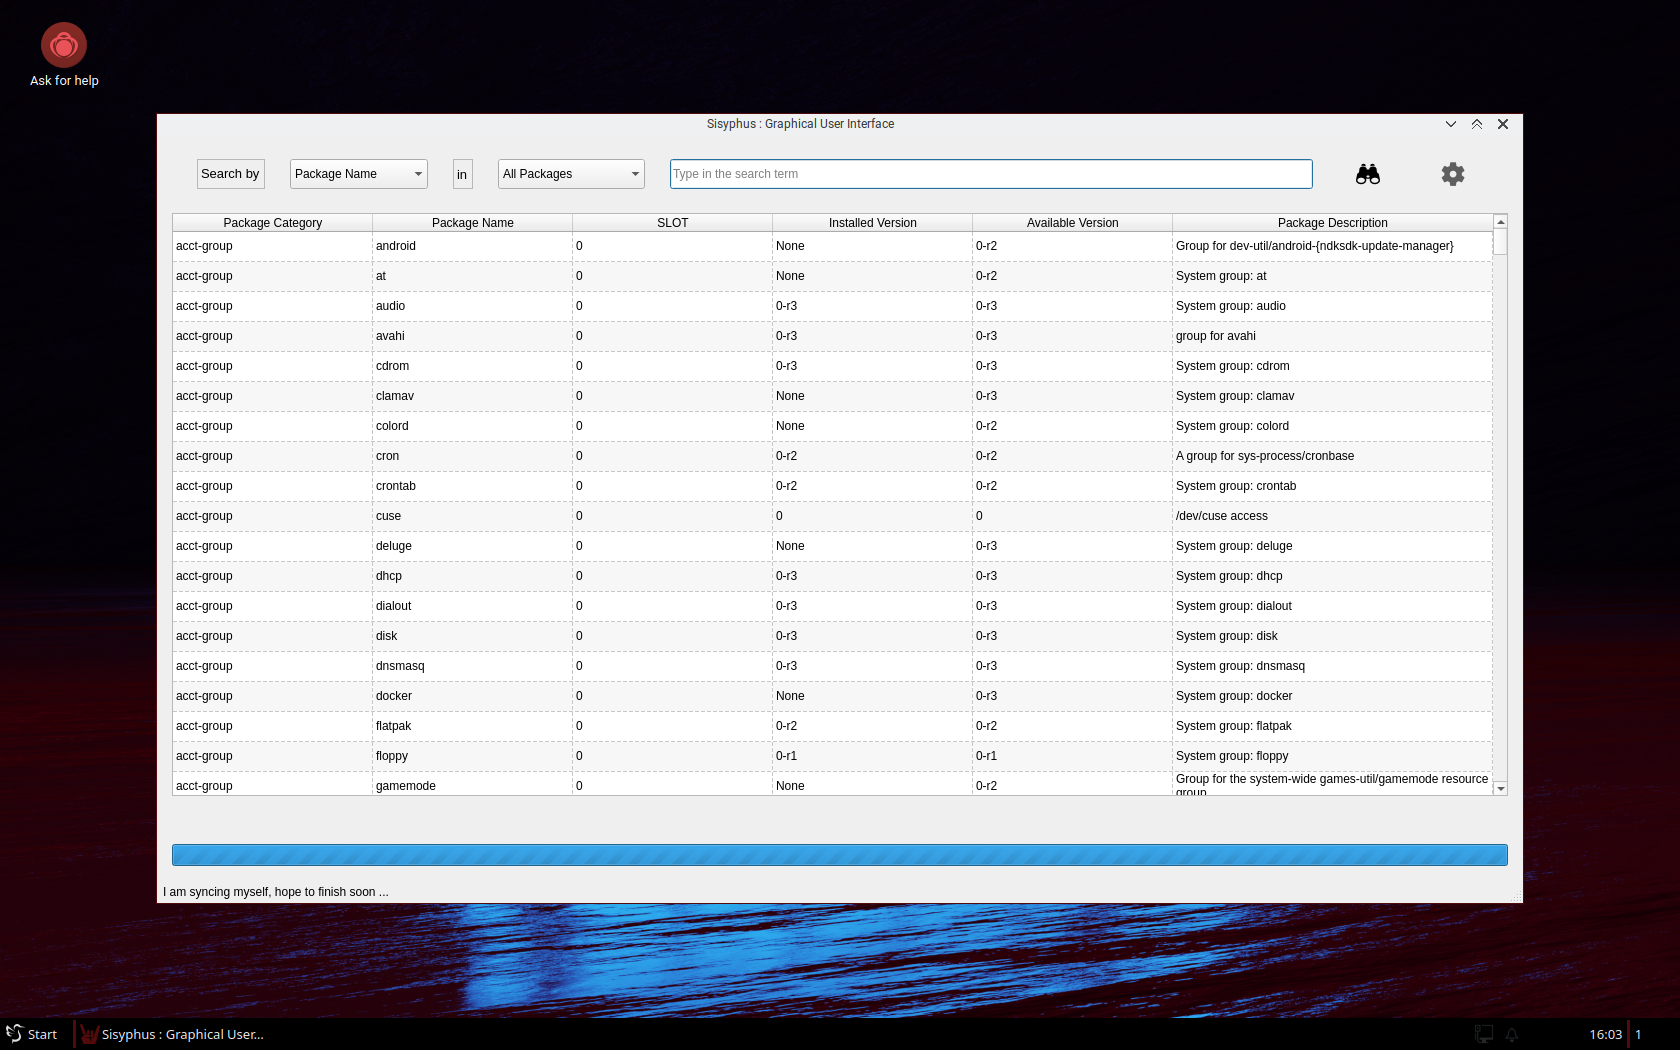Image resolution: width=1680 pixels, height=1050 pixels.
Task: Click '/dev/cuse access' description cell
Action: pos(1333,516)
